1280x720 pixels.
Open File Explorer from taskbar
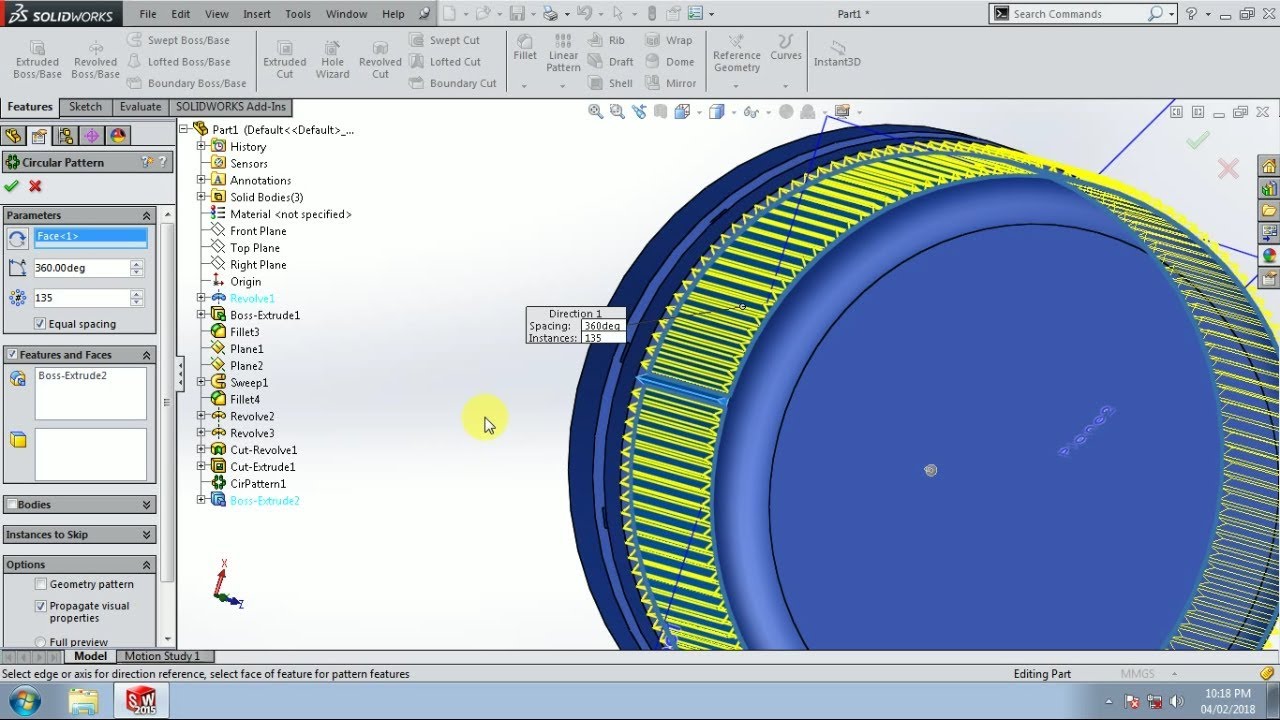point(84,700)
